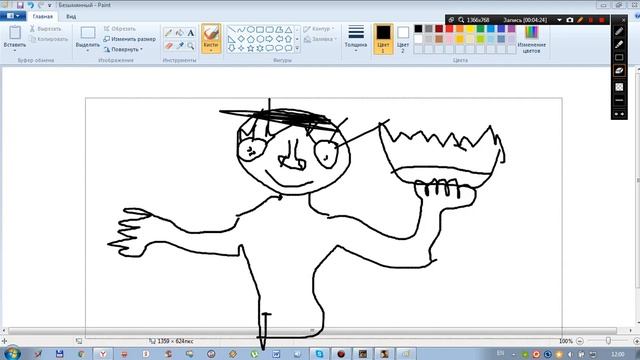
Task: Click the Save icon in quick access toolbar
Action: [x=20, y=5]
